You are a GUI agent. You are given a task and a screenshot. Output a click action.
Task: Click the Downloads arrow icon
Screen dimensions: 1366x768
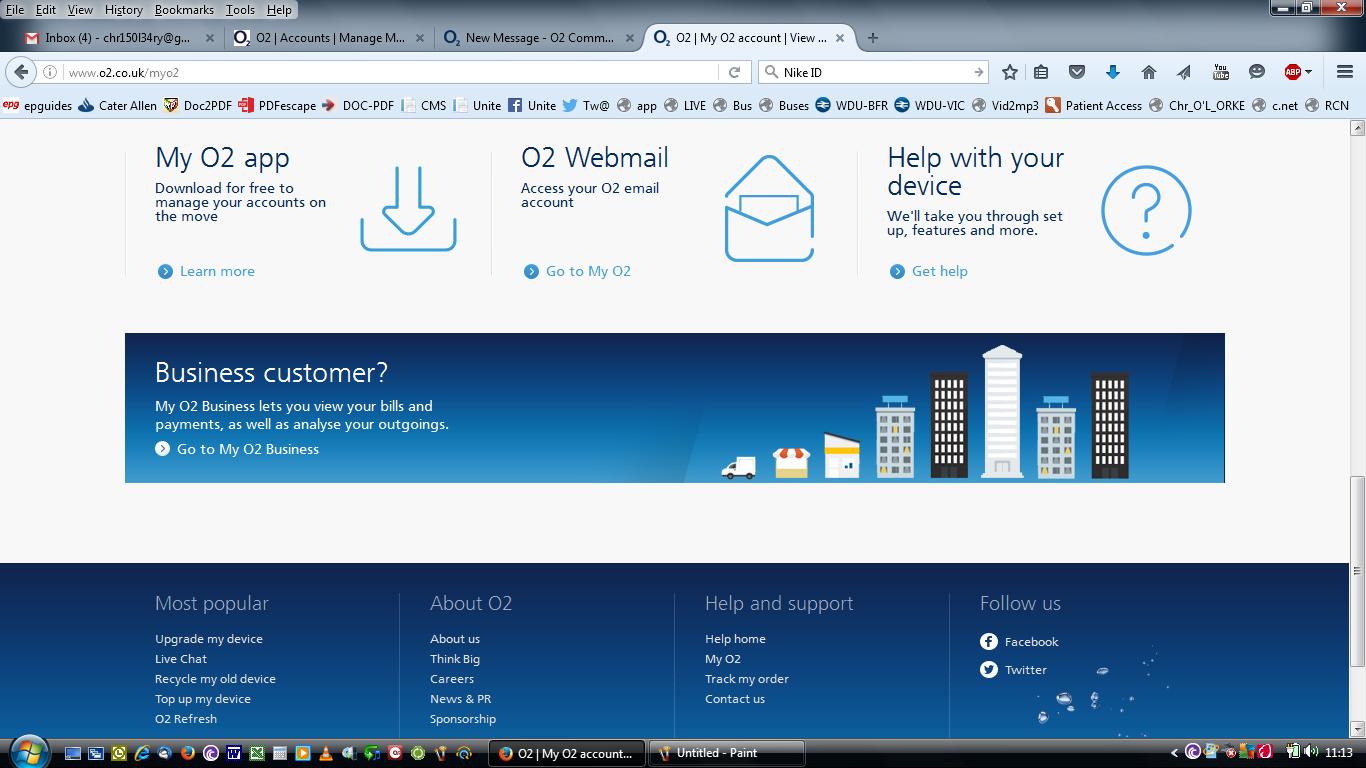coord(1113,72)
